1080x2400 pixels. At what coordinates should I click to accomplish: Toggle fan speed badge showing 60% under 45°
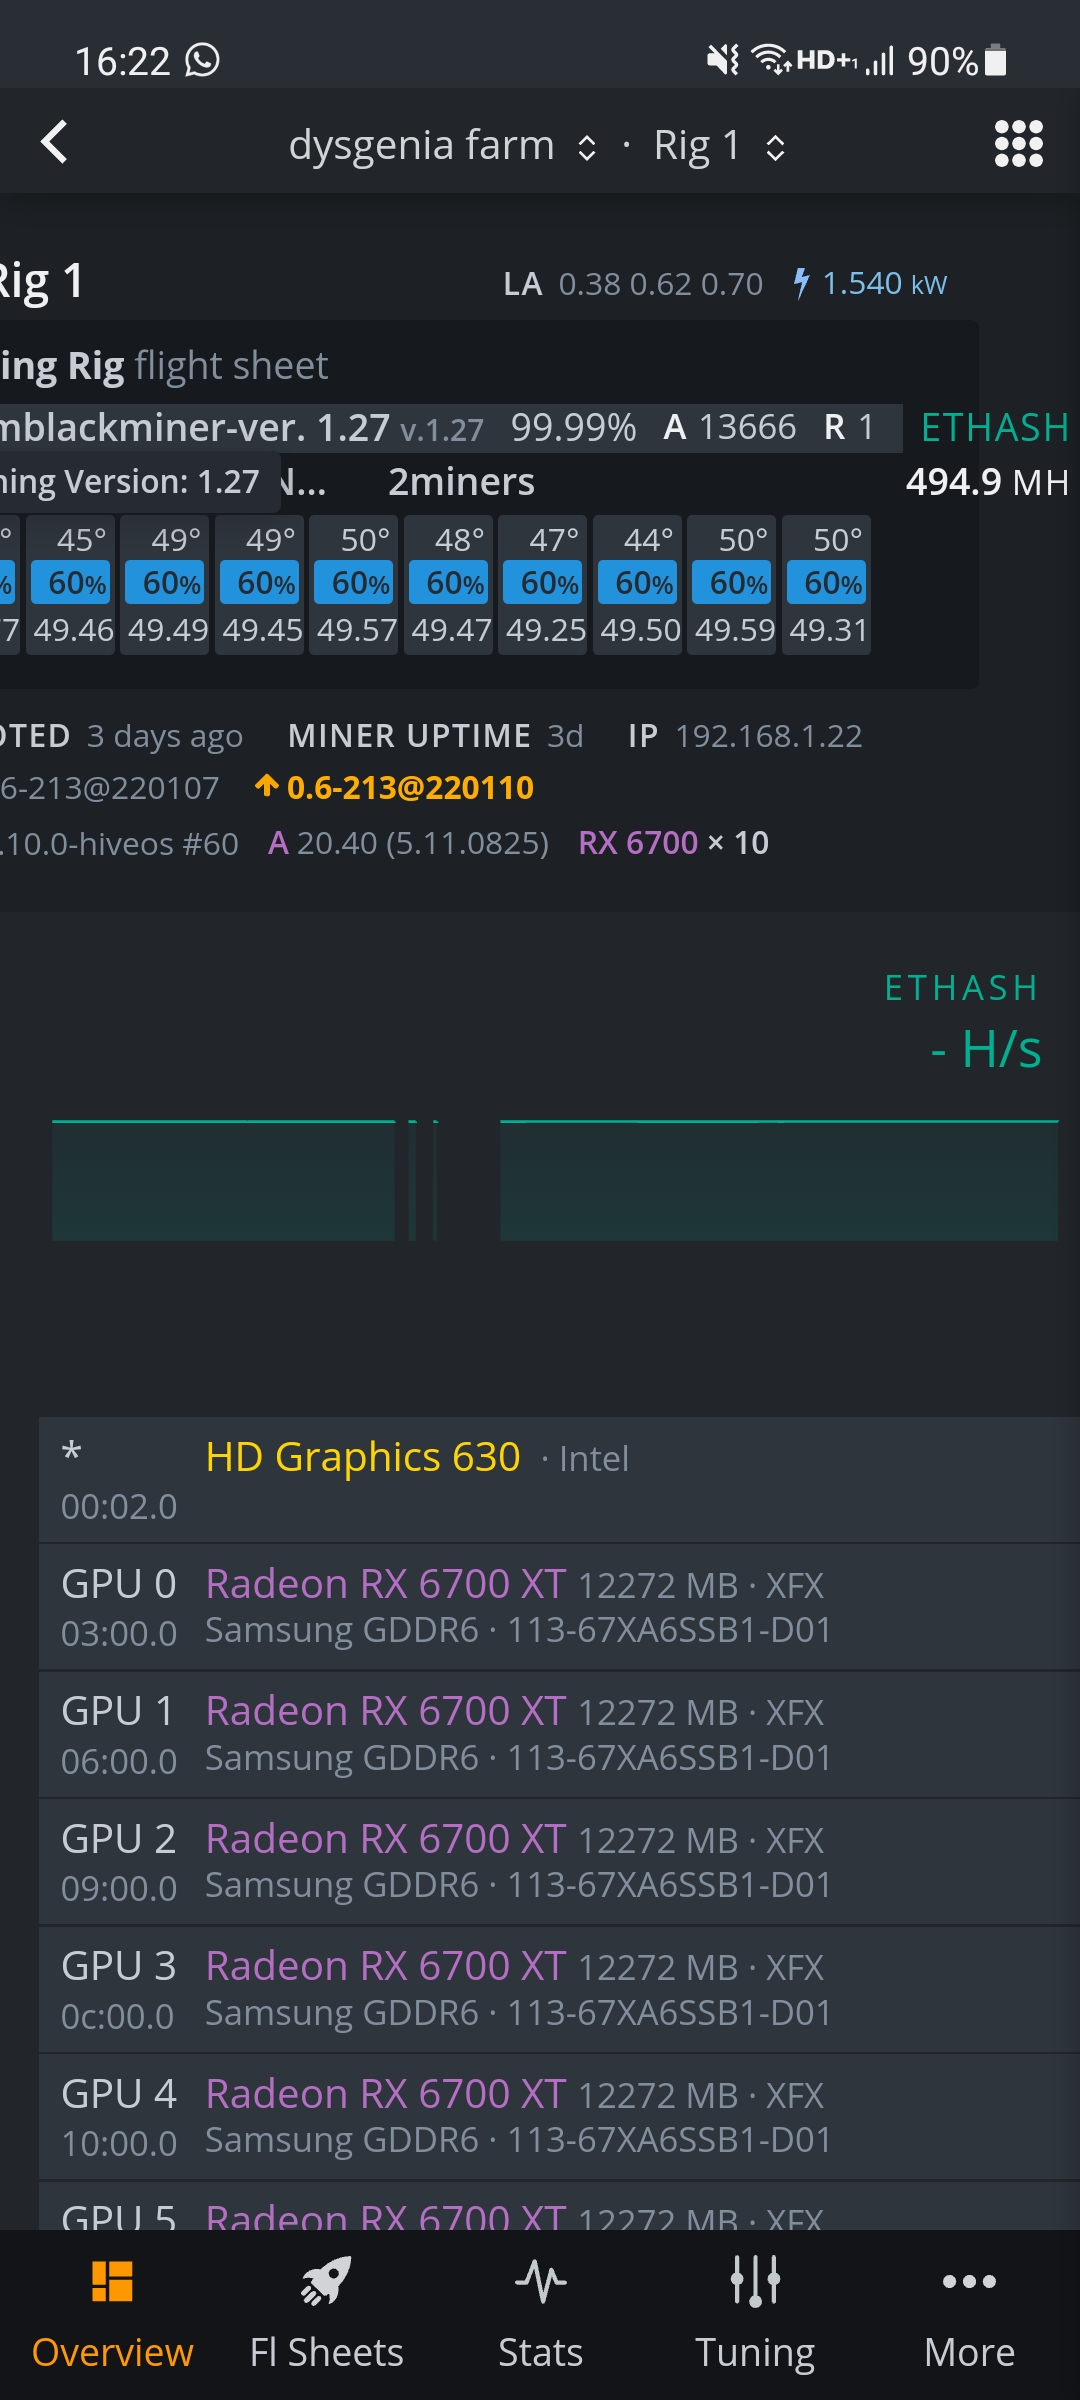point(70,582)
